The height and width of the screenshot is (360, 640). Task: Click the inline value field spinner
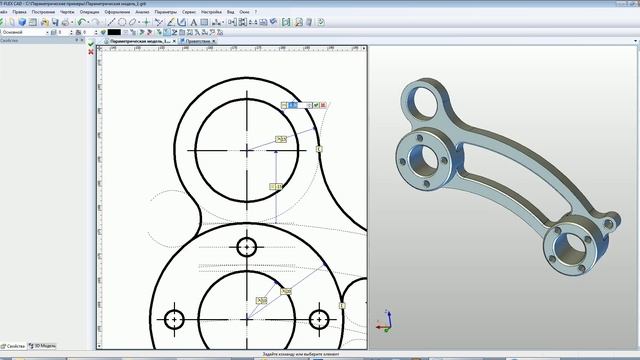309,105
